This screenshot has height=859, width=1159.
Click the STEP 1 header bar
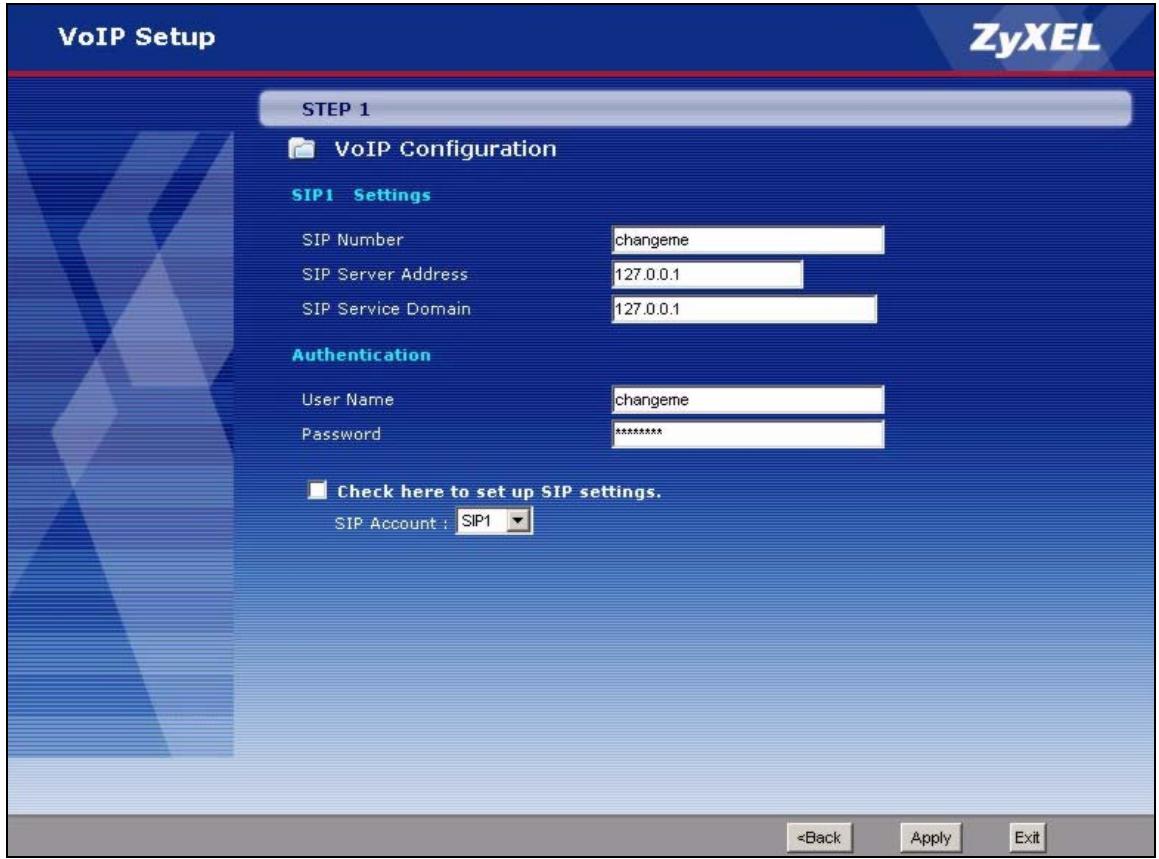point(696,109)
